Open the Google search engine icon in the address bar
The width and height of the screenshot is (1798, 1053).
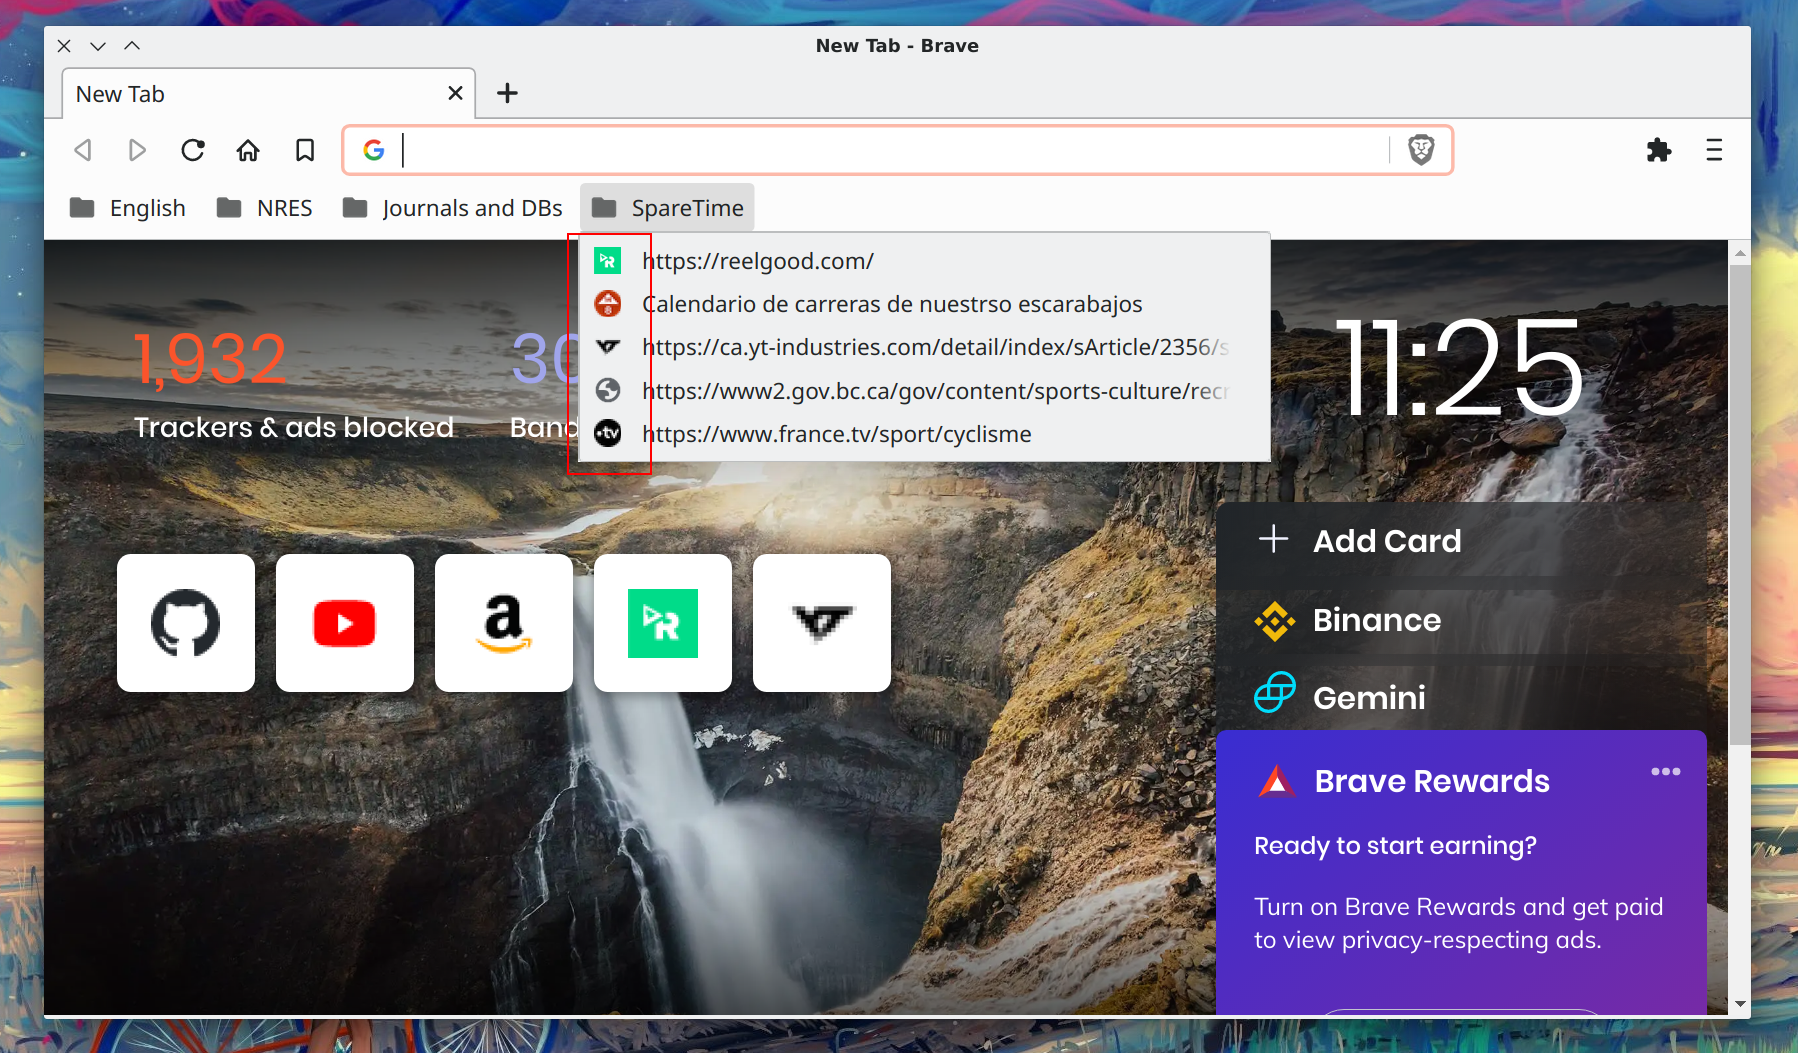pos(374,150)
